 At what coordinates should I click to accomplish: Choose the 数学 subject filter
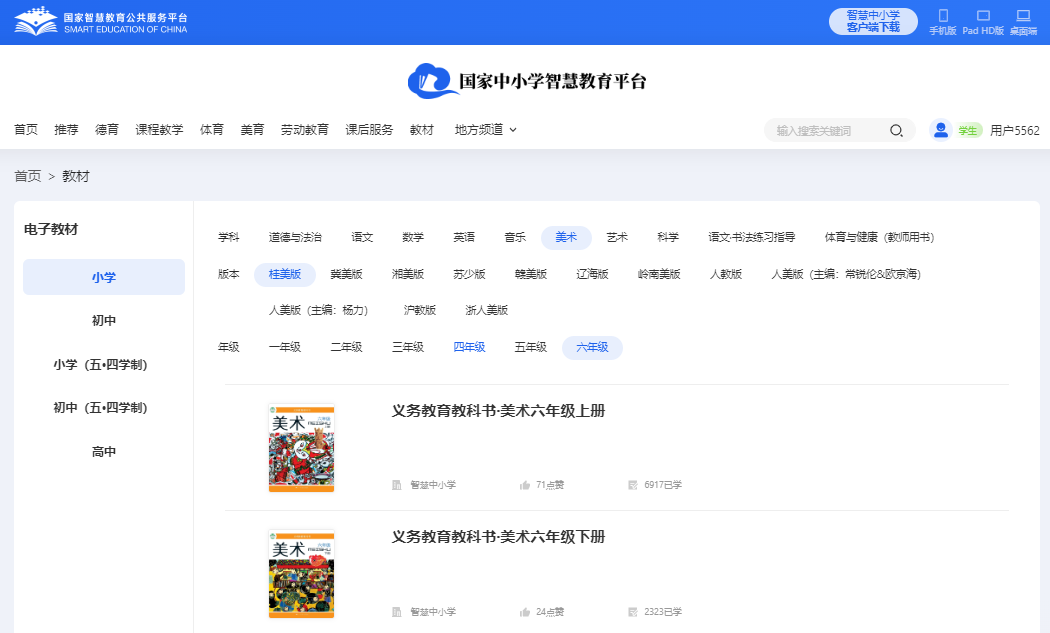click(x=413, y=237)
